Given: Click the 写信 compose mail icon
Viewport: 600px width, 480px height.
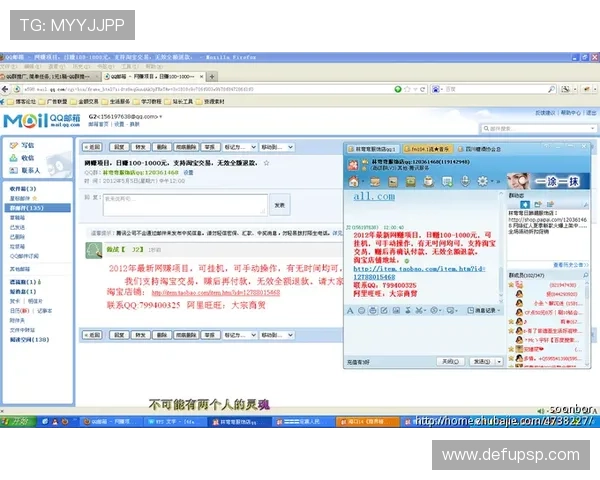Looking at the screenshot, I should pos(13,145).
